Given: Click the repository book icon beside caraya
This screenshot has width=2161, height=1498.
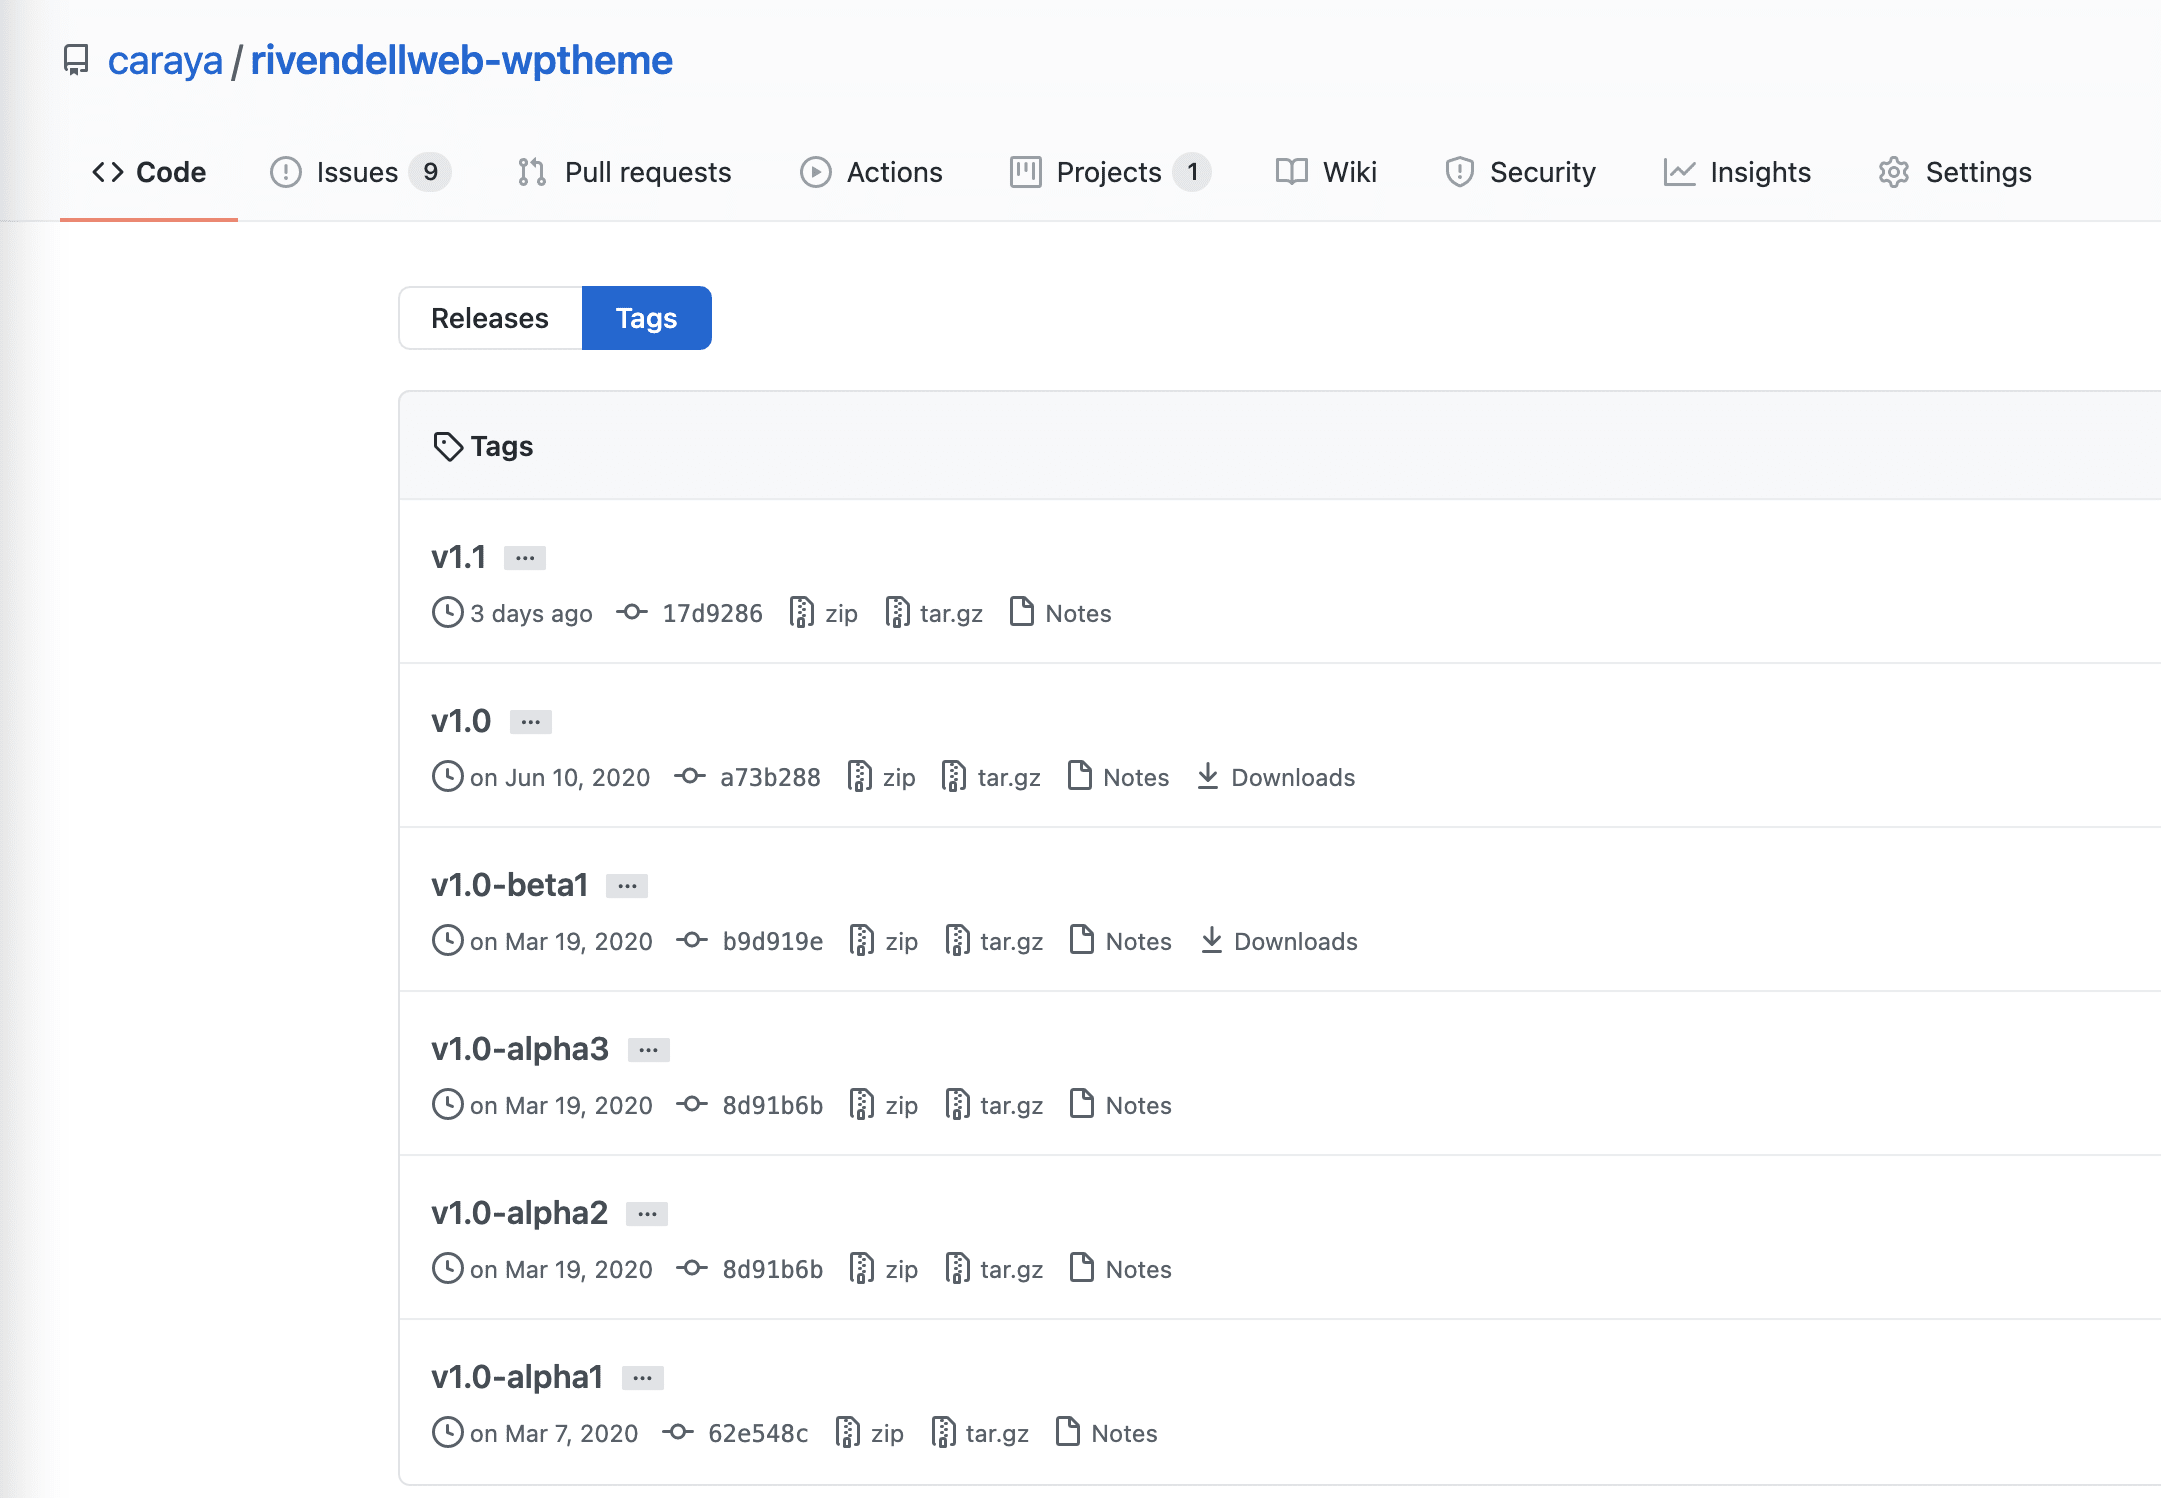Looking at the screenshot, I should pos(76,60).
